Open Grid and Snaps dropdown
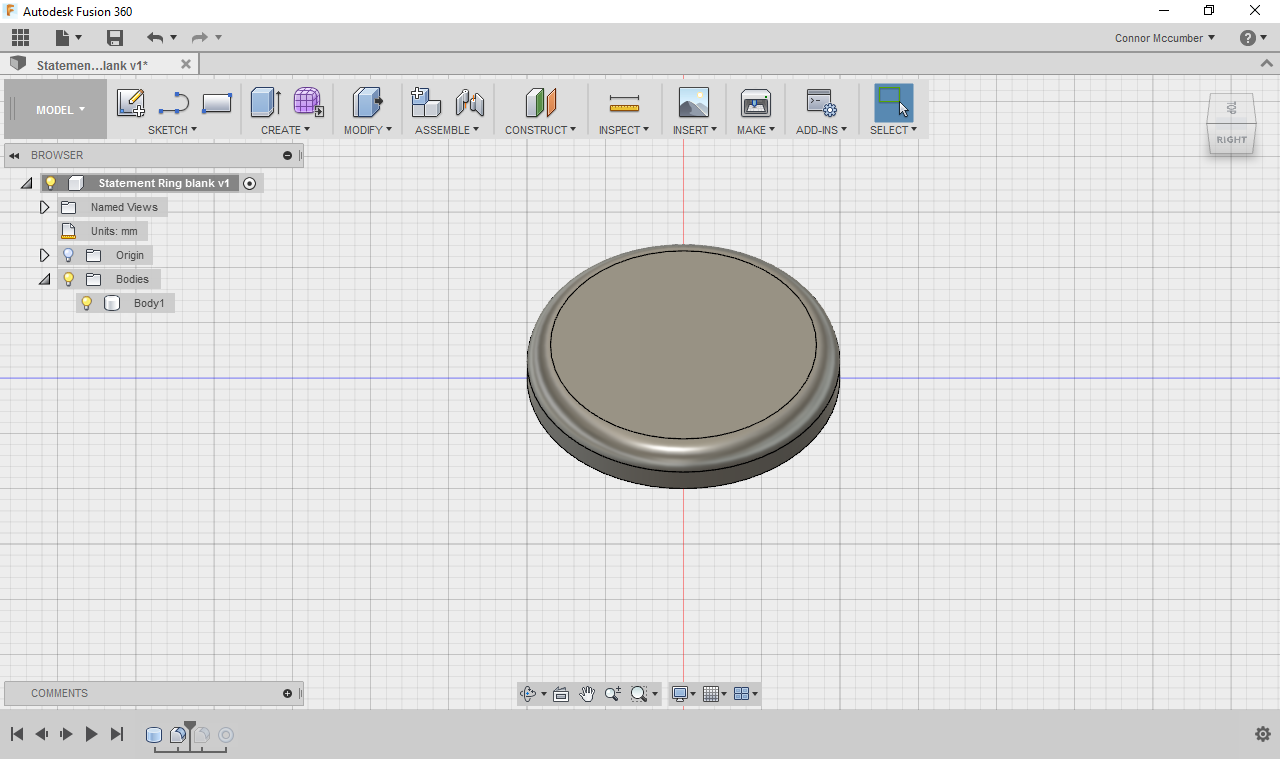The width and height of the screenshot is (1280, 759). 714,694
